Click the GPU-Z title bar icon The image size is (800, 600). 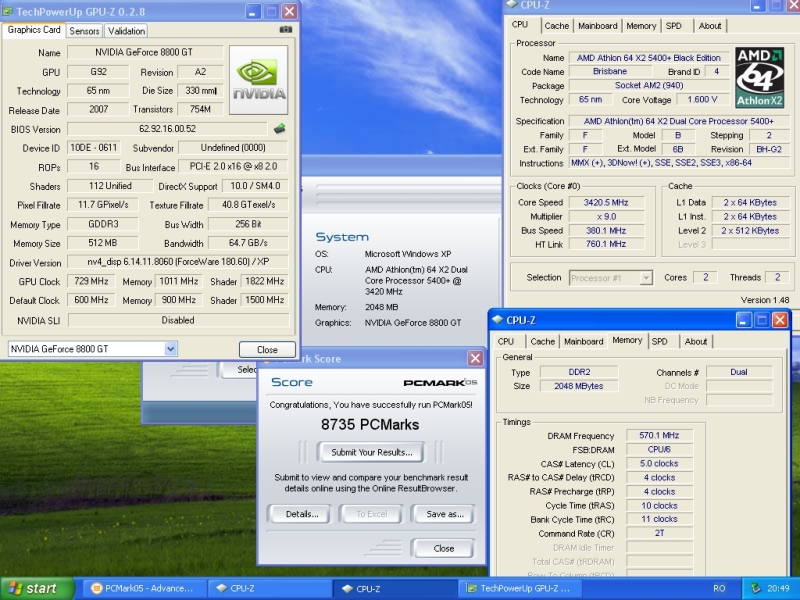click(7, 11)
